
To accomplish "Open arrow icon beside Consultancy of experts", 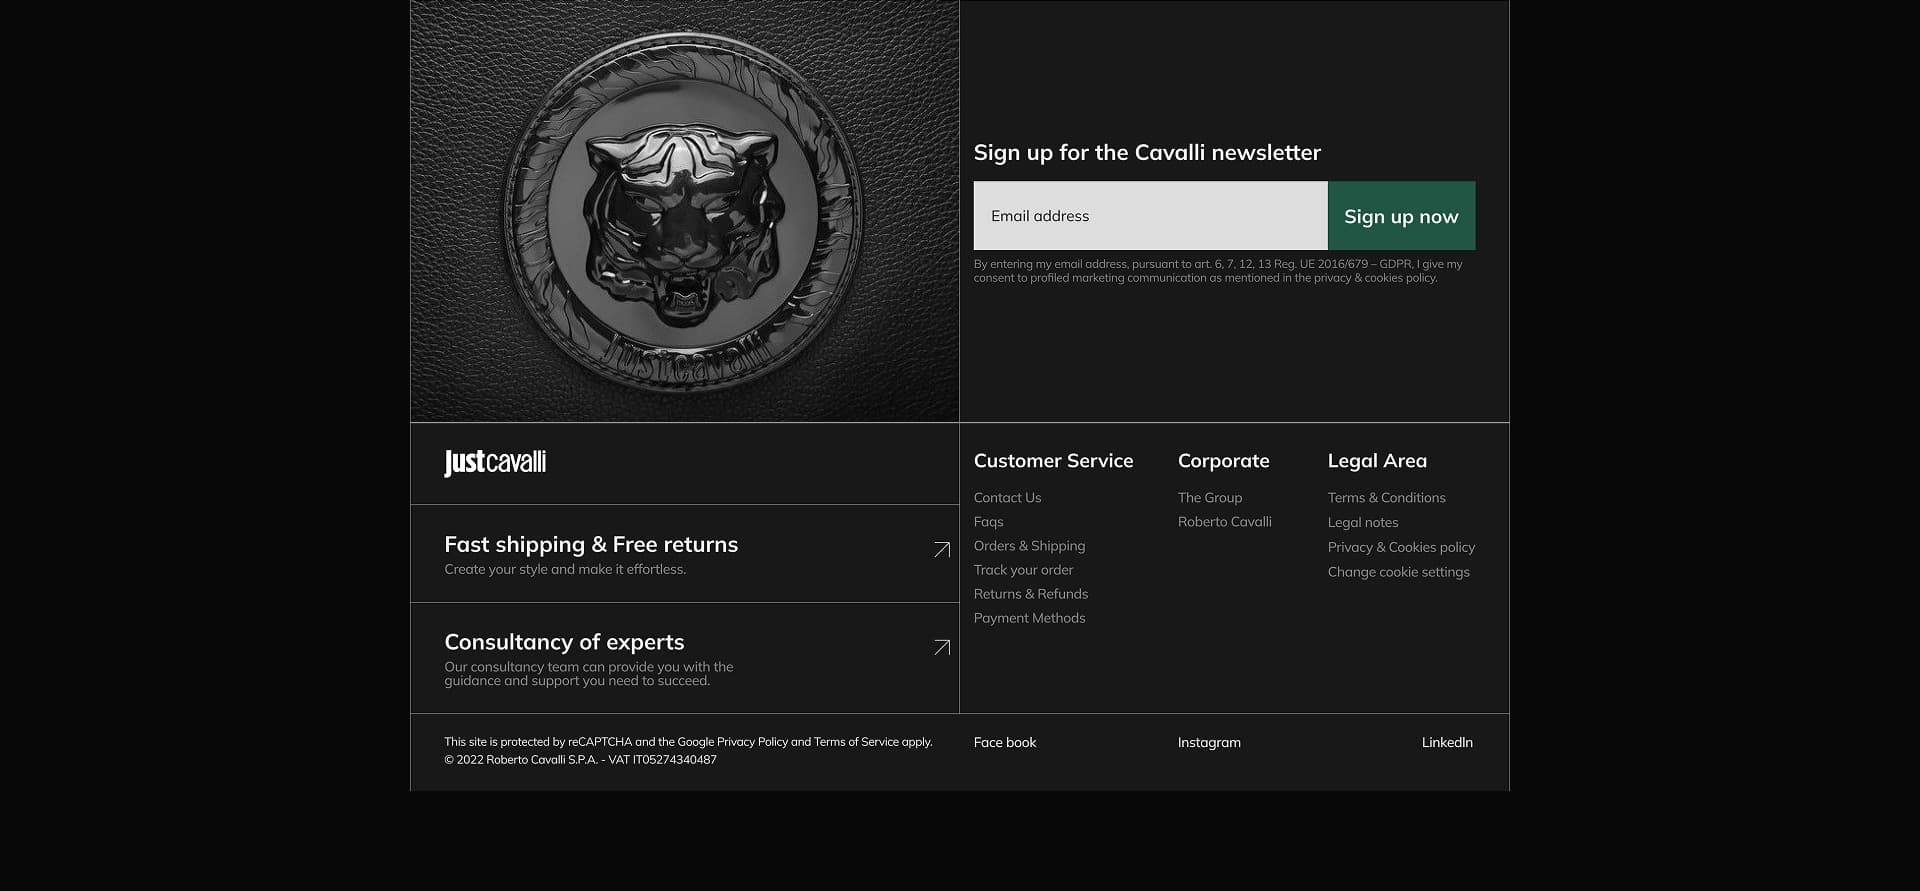I will click(x=941, y=648).
